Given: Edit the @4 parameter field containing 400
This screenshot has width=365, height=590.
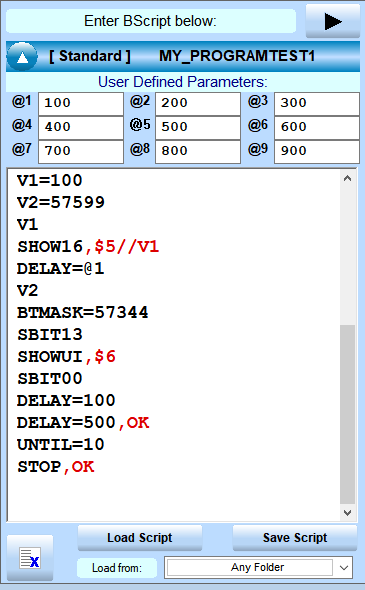Looking at the screenshot, I should (81, 128).
